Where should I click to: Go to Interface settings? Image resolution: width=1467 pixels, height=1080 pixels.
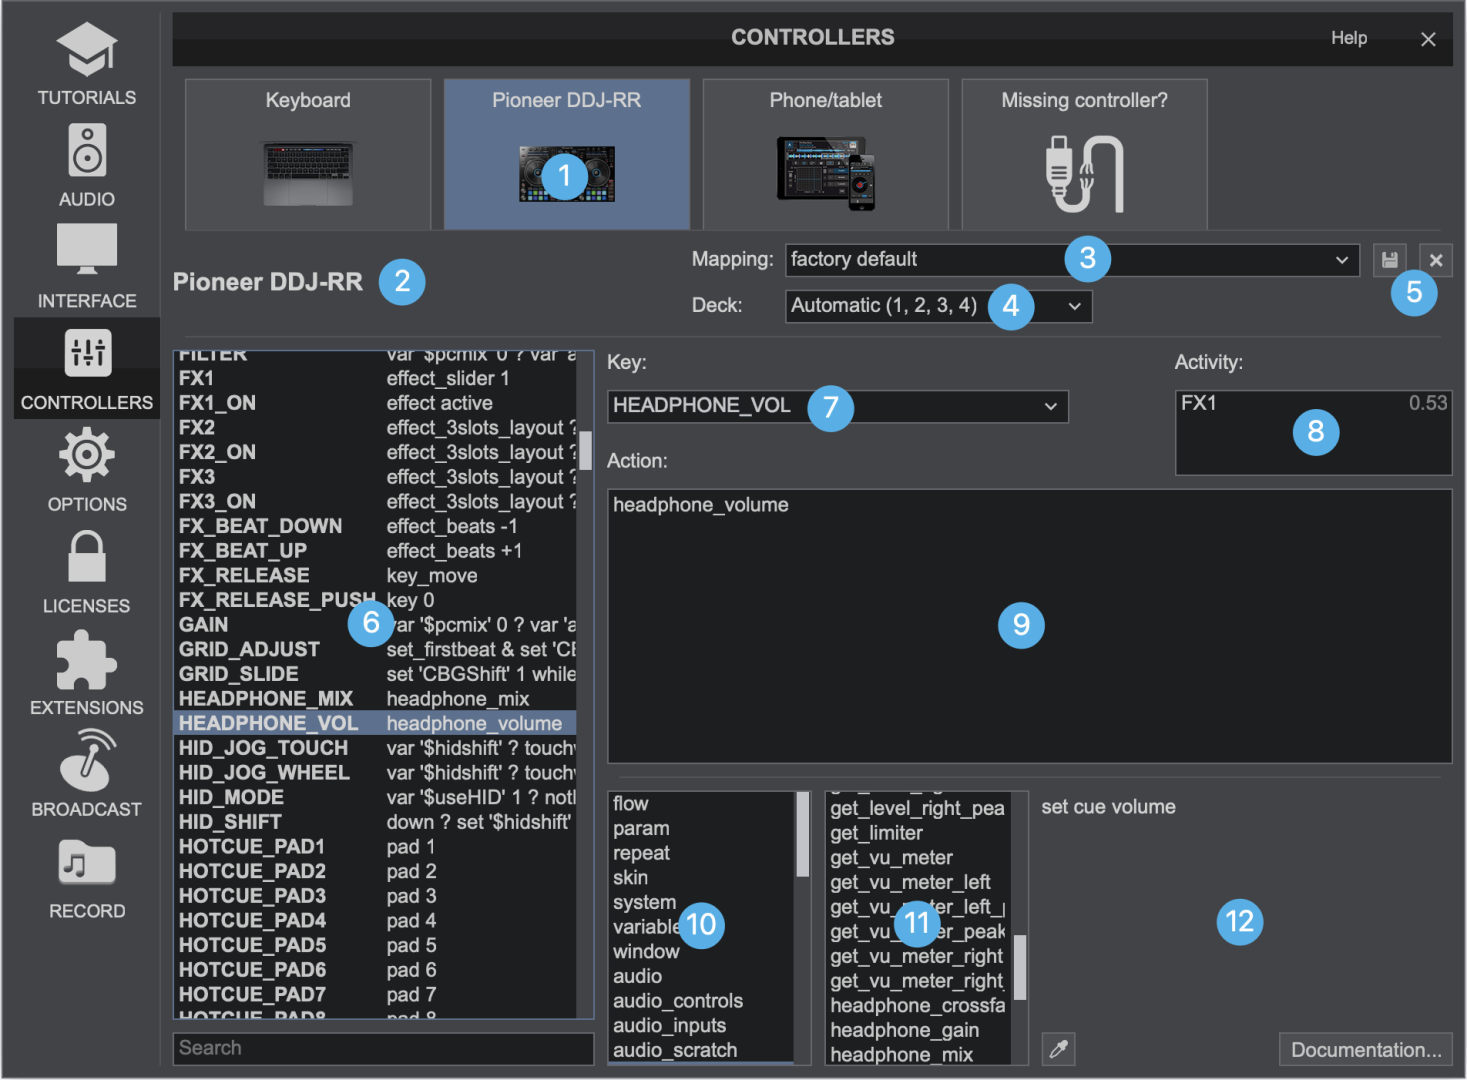point(87,266)
